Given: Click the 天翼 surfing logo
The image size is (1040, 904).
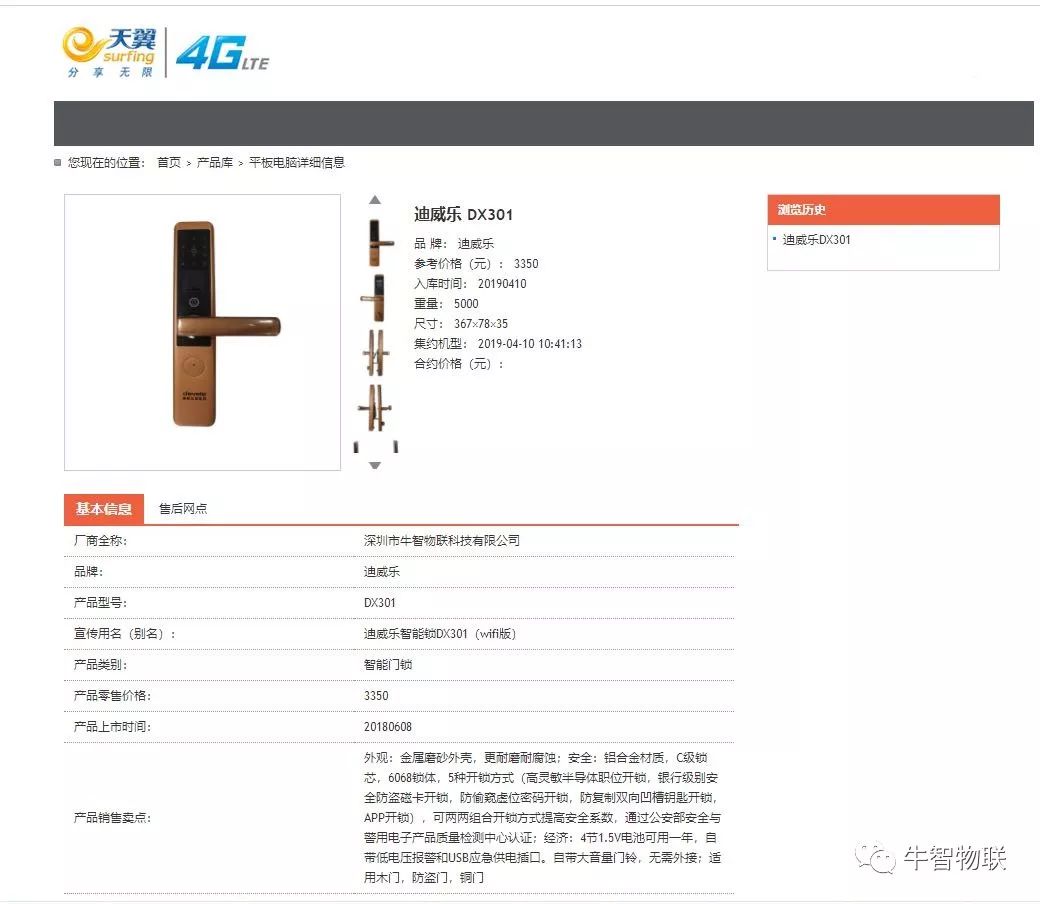Looking at the screenshot, I should [x=110, y=52].
